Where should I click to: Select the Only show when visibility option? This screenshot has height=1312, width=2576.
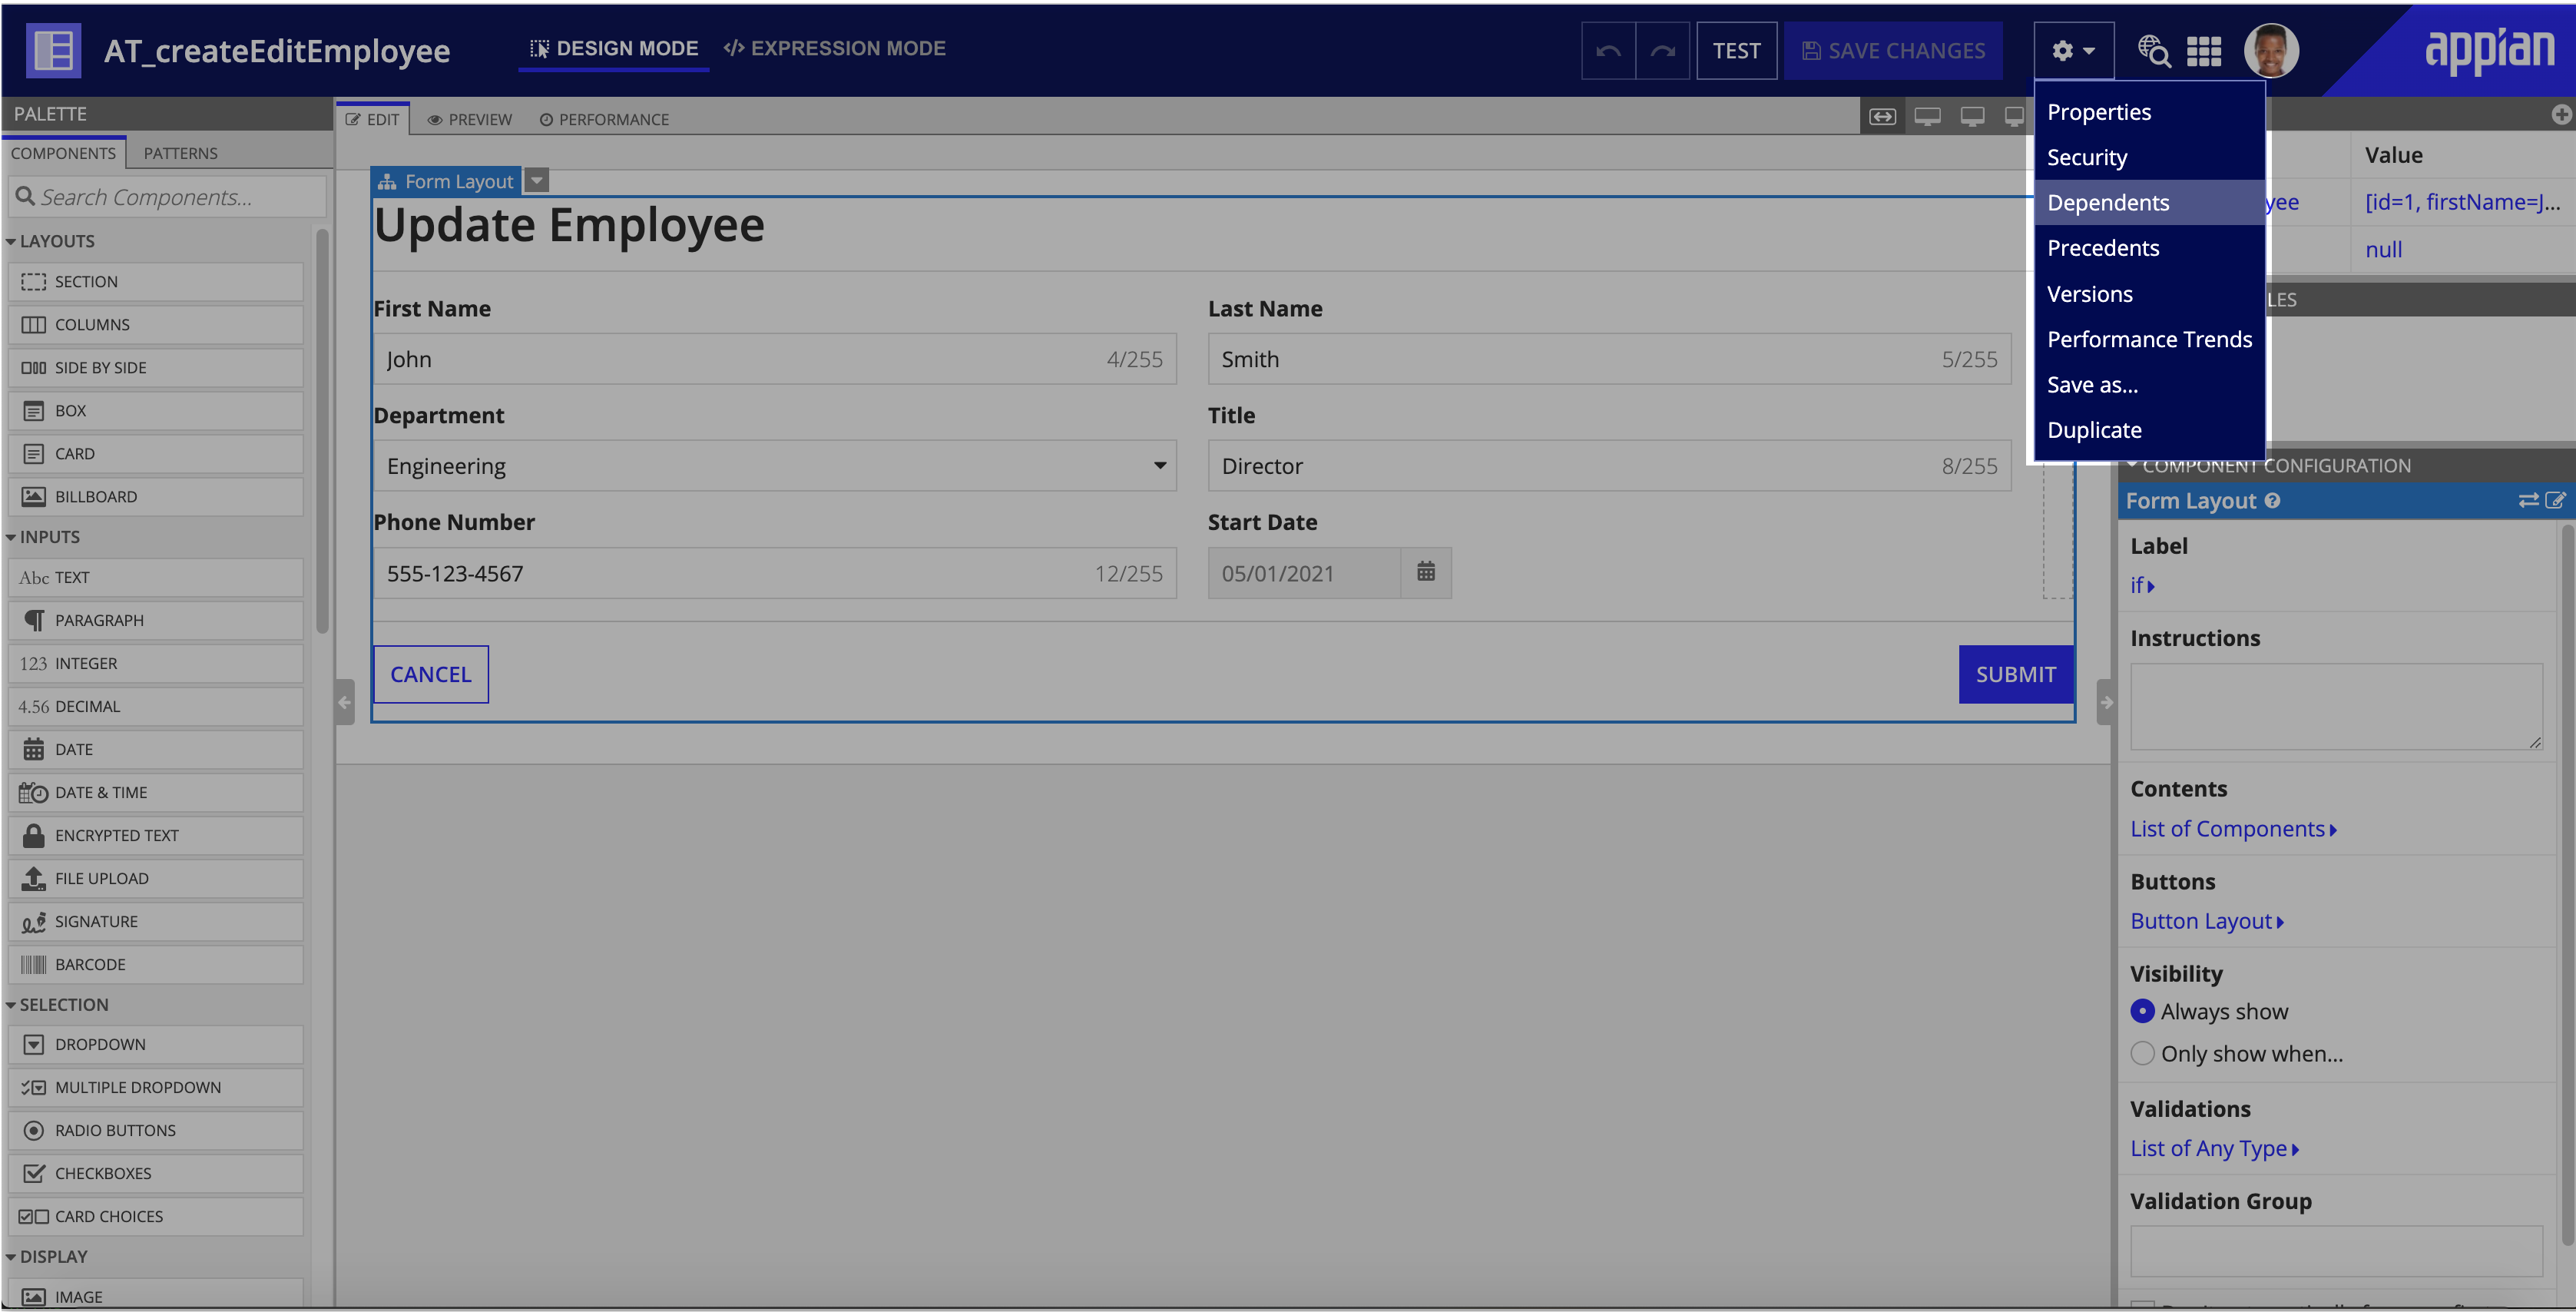2142,1053
